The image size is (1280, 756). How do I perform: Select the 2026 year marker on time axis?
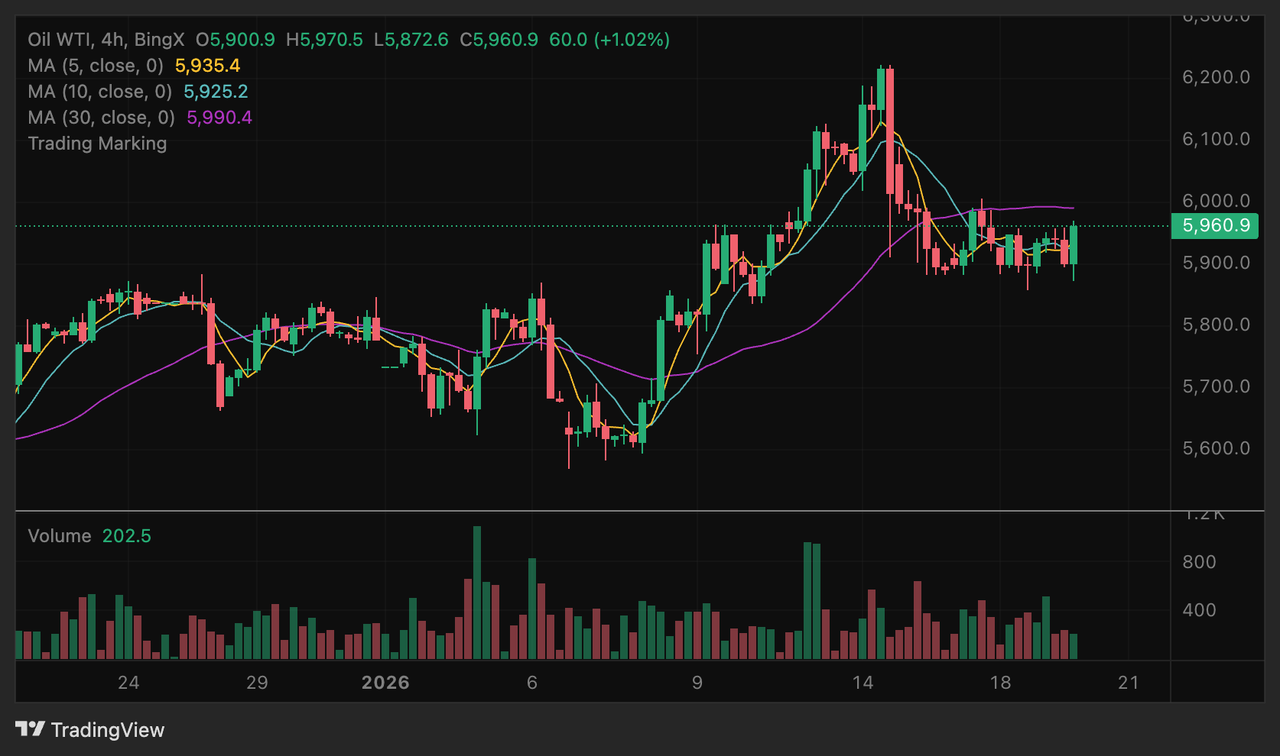coord(385,683)
